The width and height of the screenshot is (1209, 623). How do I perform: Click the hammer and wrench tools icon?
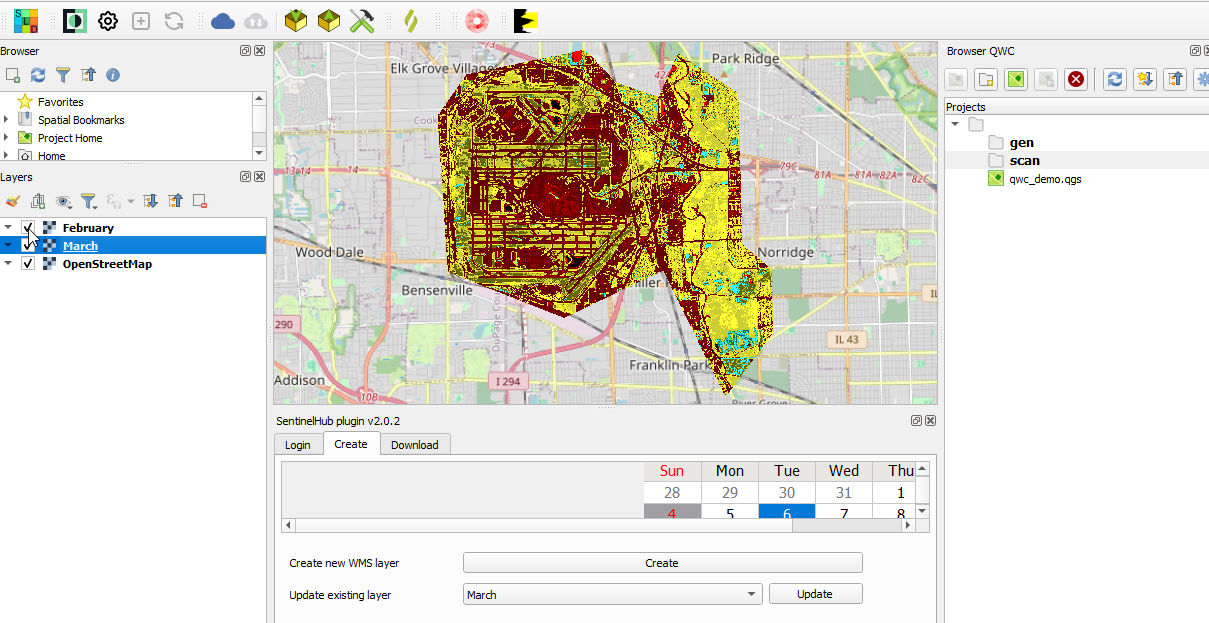pyautogui.click(x=361, y=20)
